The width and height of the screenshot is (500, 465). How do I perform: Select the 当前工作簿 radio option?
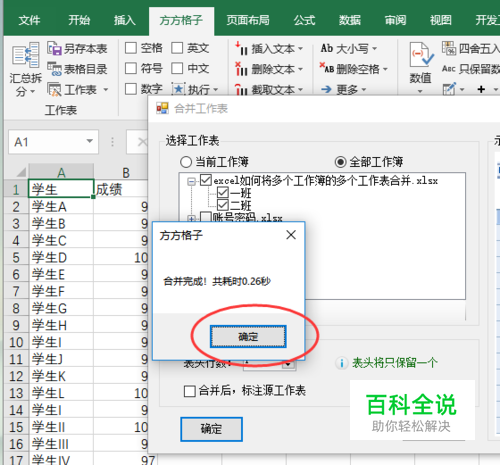186,162
